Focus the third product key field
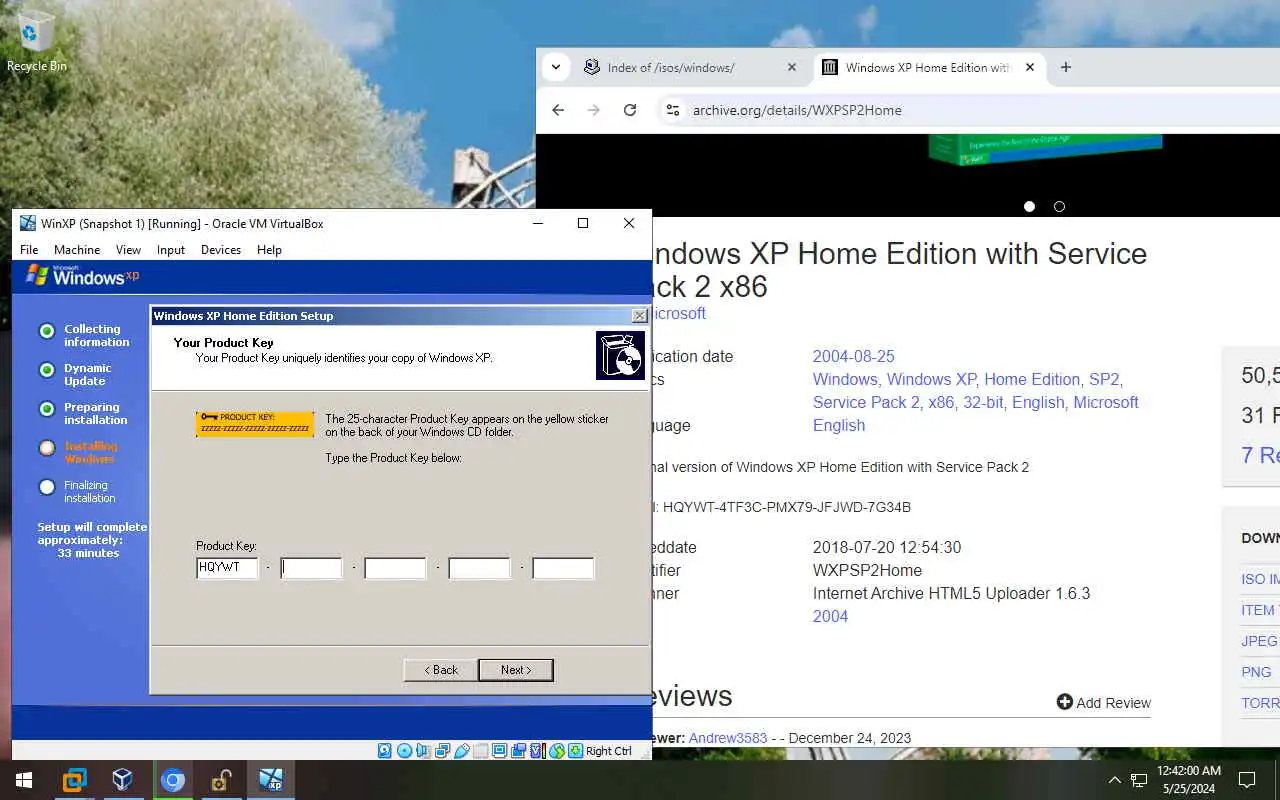The height and width of the screenshot is (800, 1280). point(395,568)
